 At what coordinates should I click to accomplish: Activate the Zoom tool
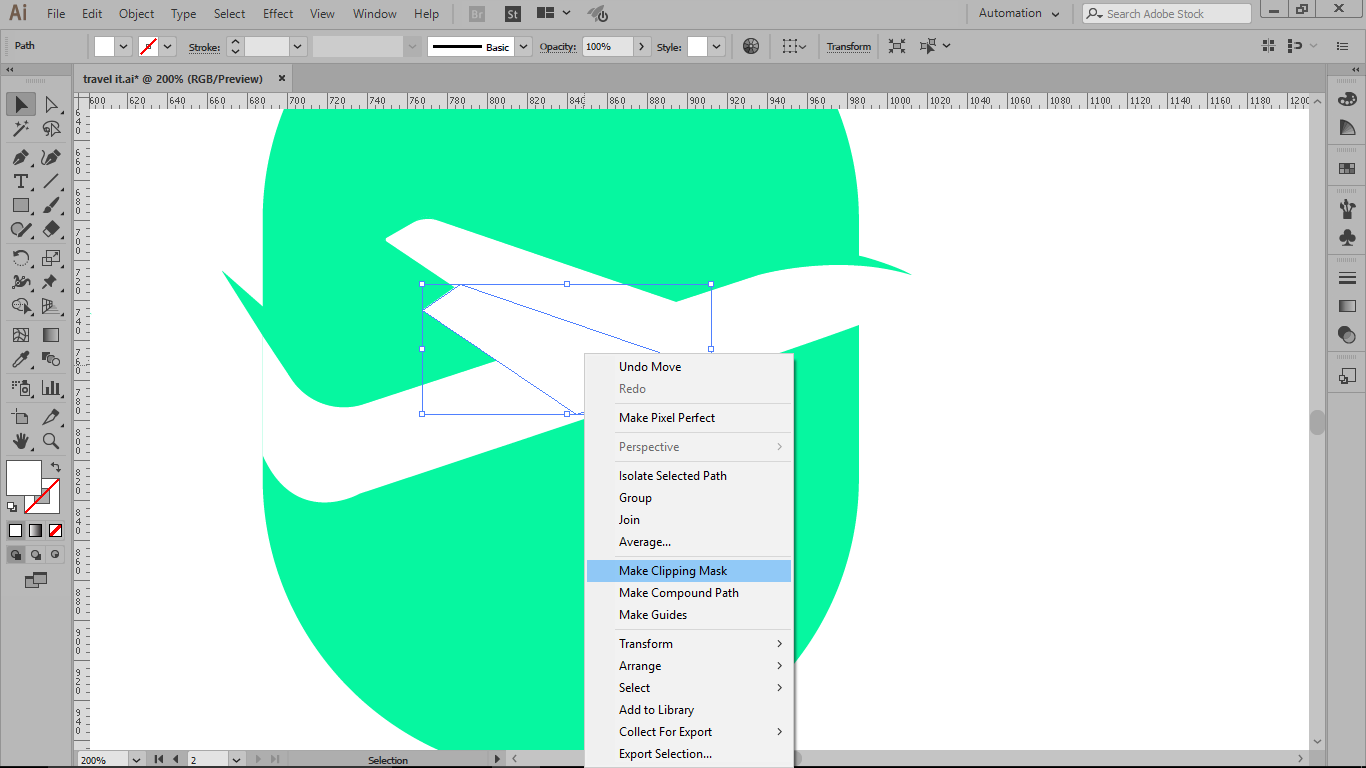50,441
